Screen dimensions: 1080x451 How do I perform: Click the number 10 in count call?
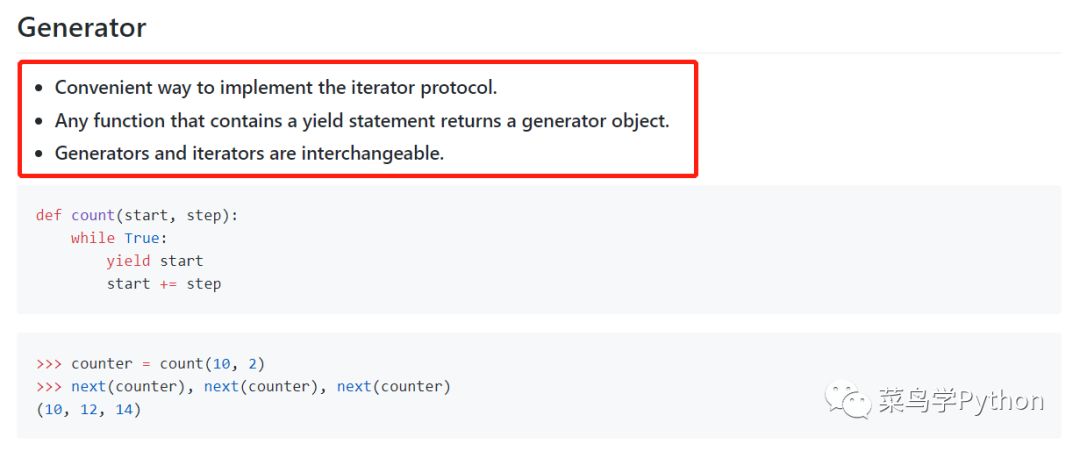tap(221, 364)
